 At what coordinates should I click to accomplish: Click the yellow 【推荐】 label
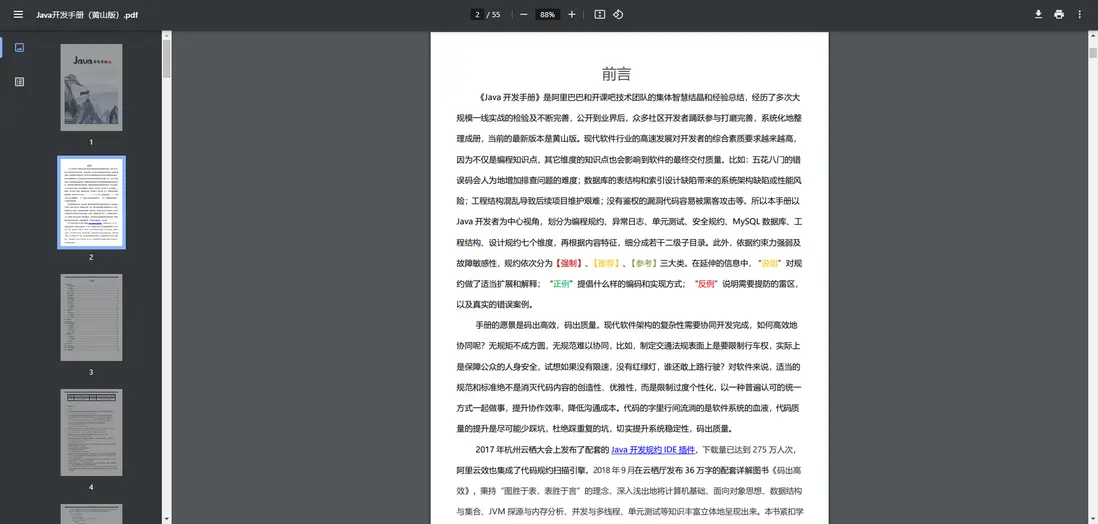point(606,264)
